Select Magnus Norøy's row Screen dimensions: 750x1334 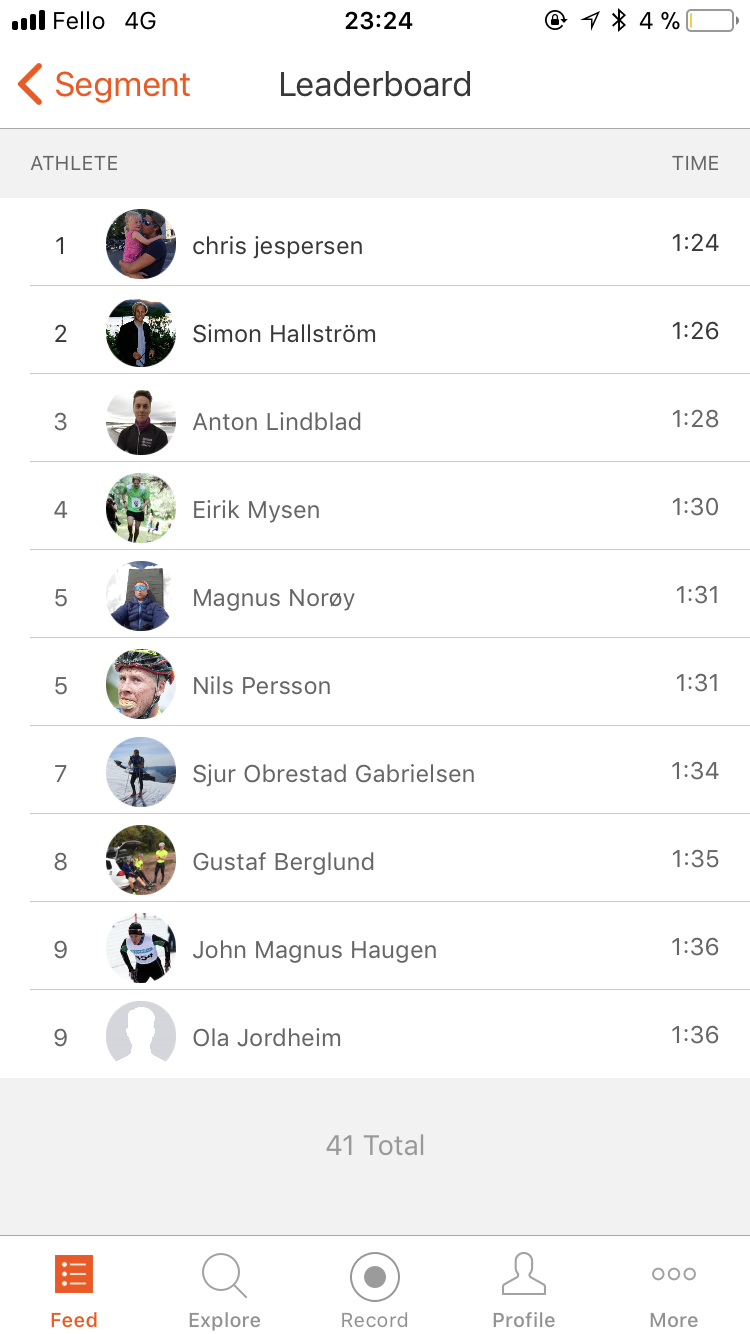[375, 596]
